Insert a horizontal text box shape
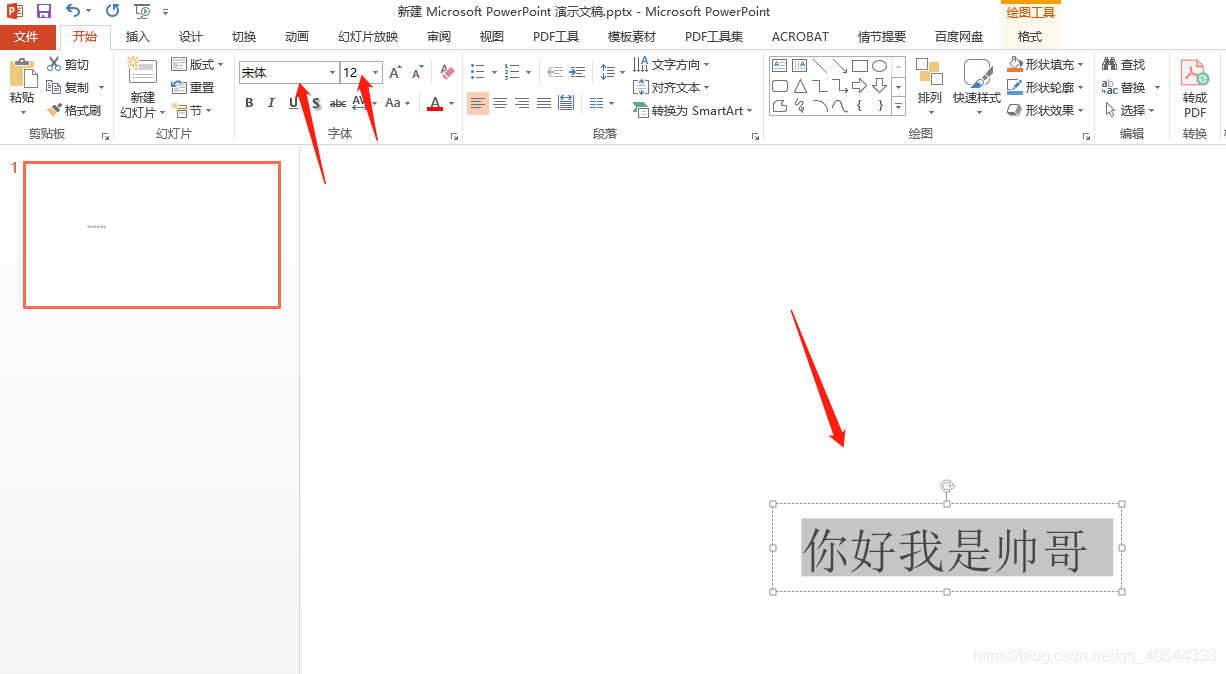The width and height of the screenshot is (1226, 674). (x=779, y=66)
